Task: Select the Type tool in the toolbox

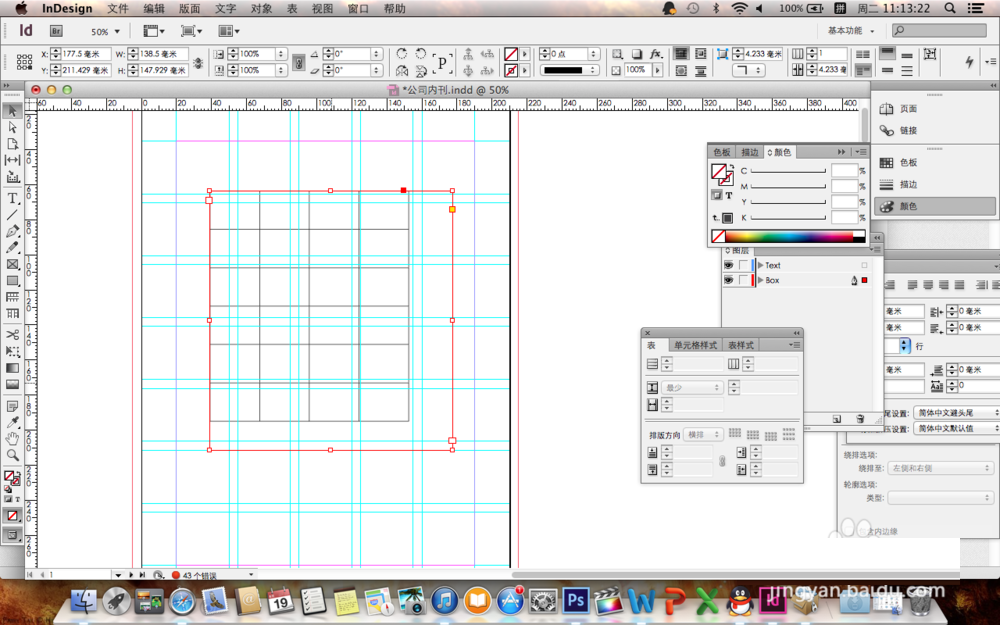Action: [13, 198]
